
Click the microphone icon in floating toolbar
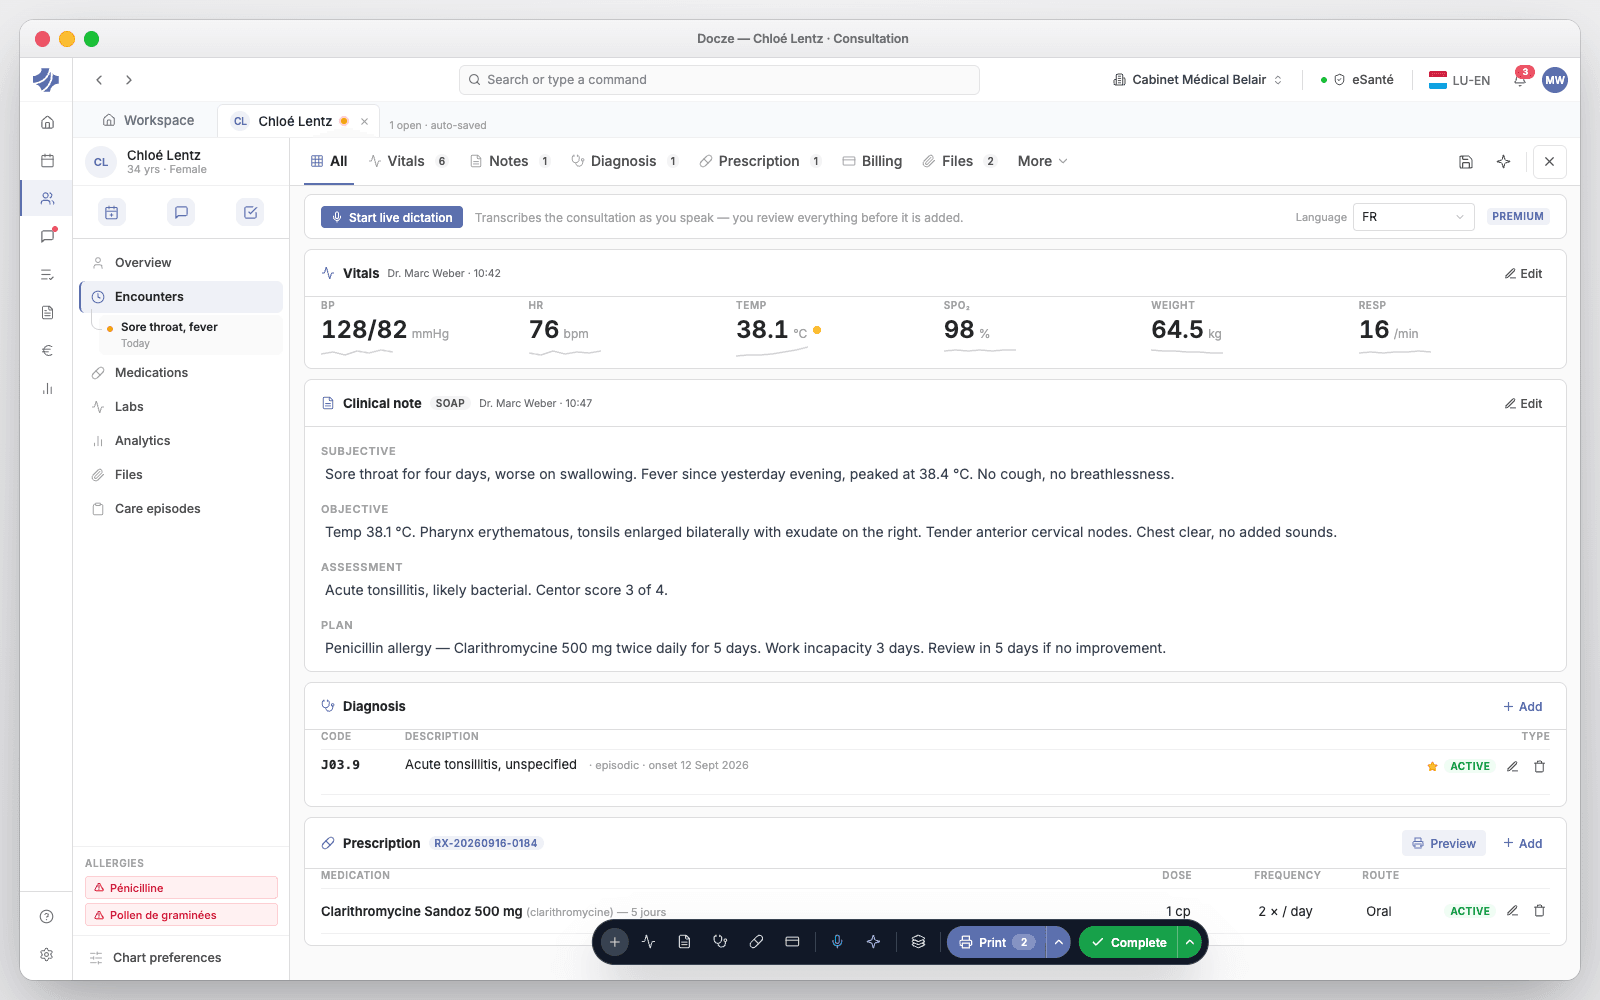coord(837,942)
